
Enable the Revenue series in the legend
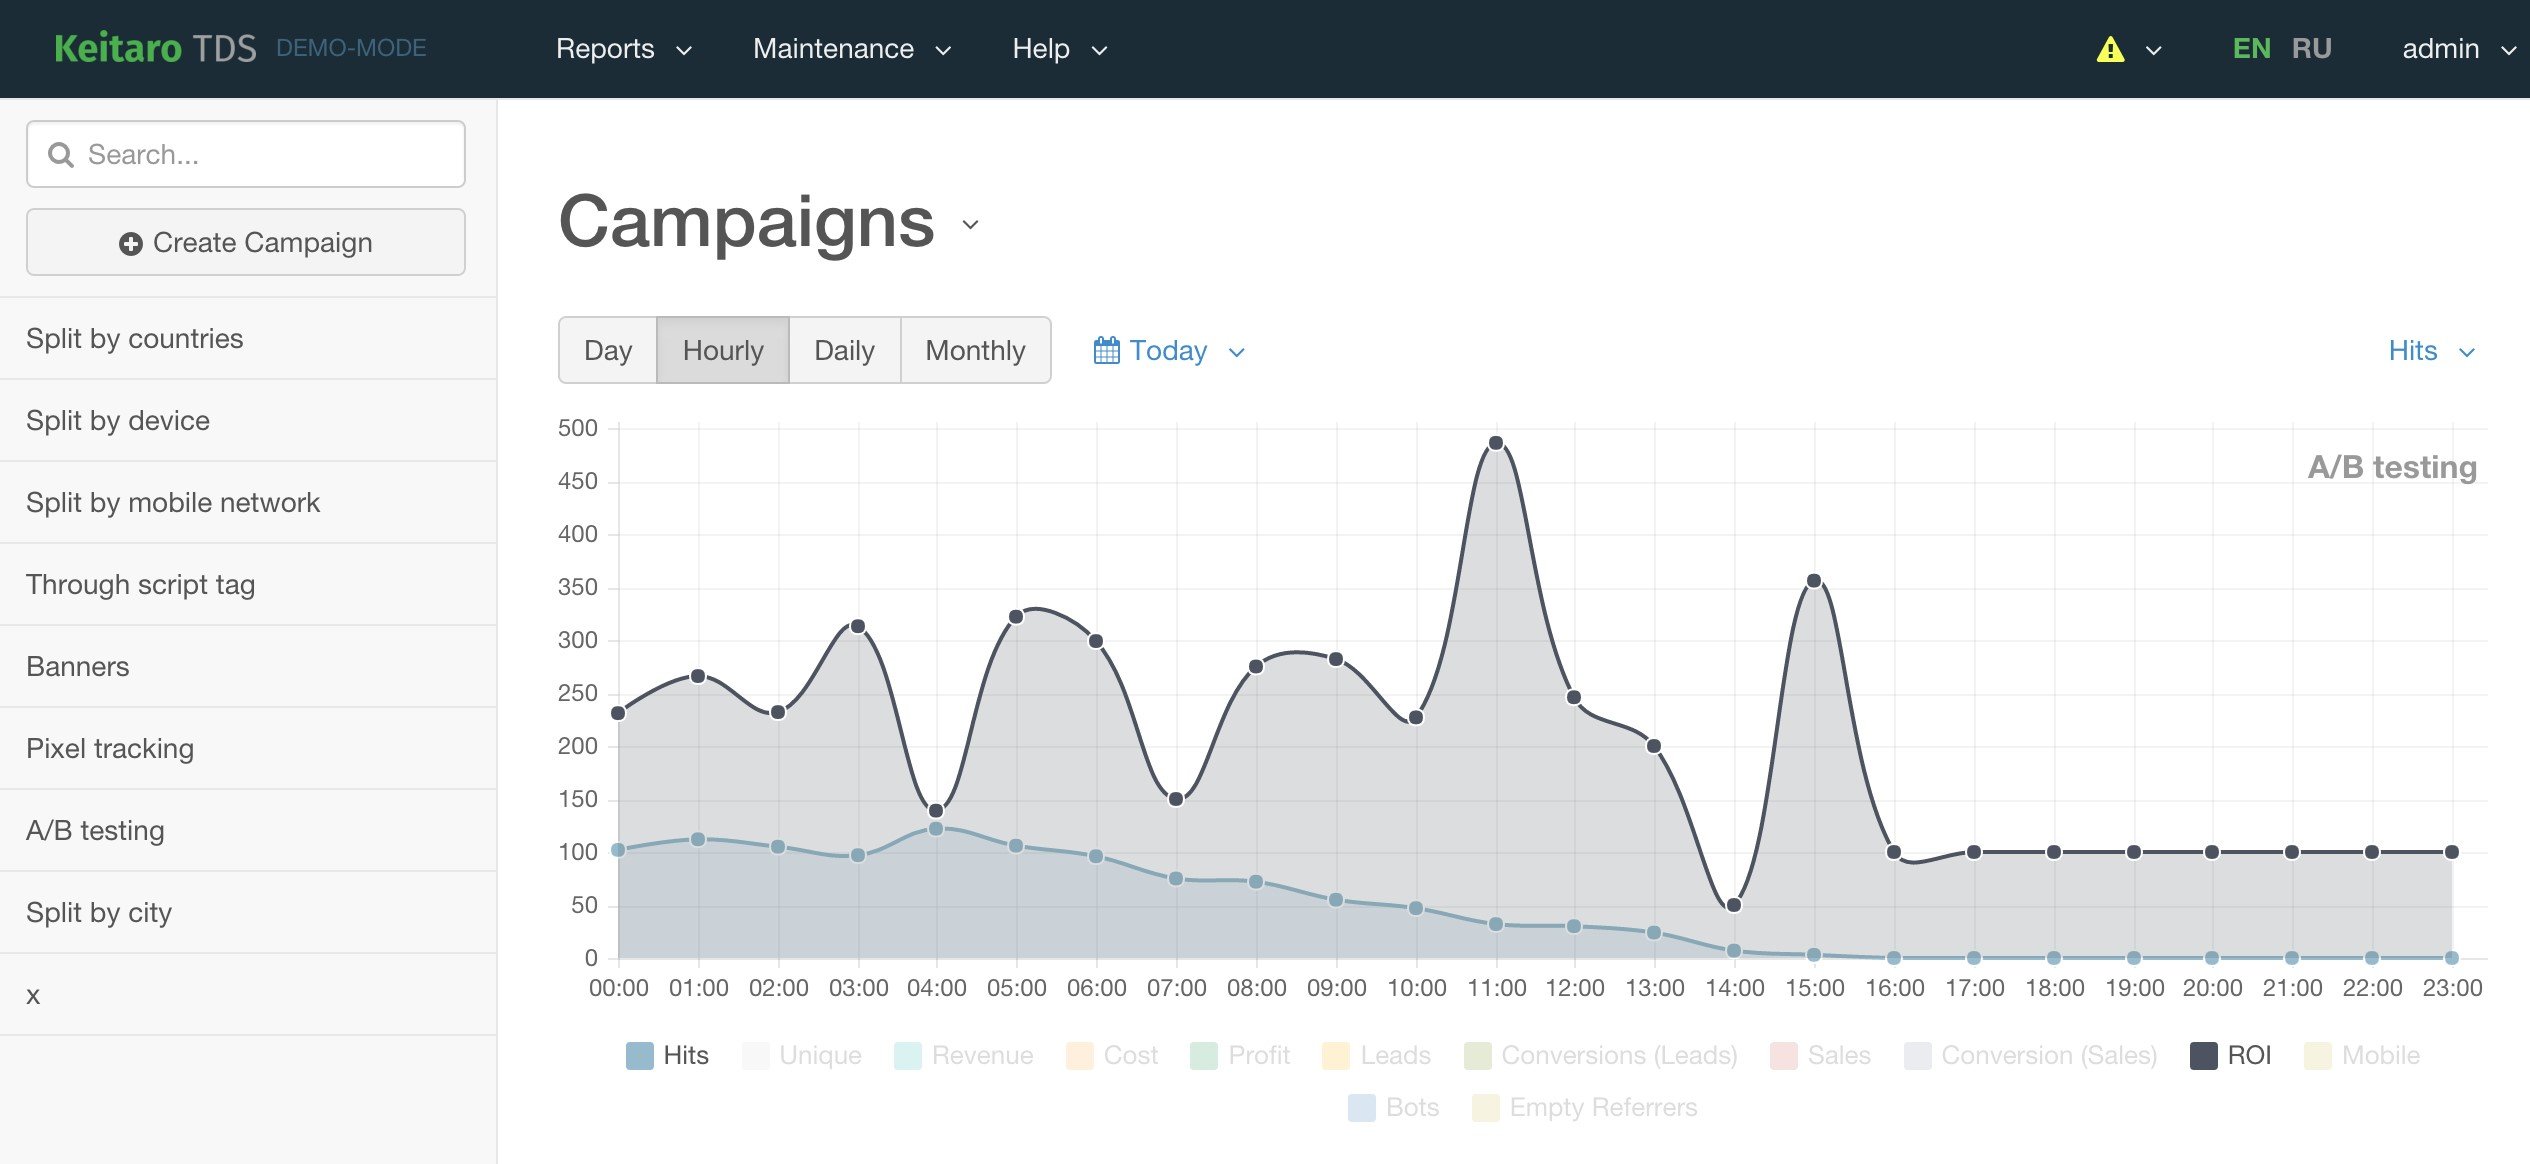(964, 1056)
